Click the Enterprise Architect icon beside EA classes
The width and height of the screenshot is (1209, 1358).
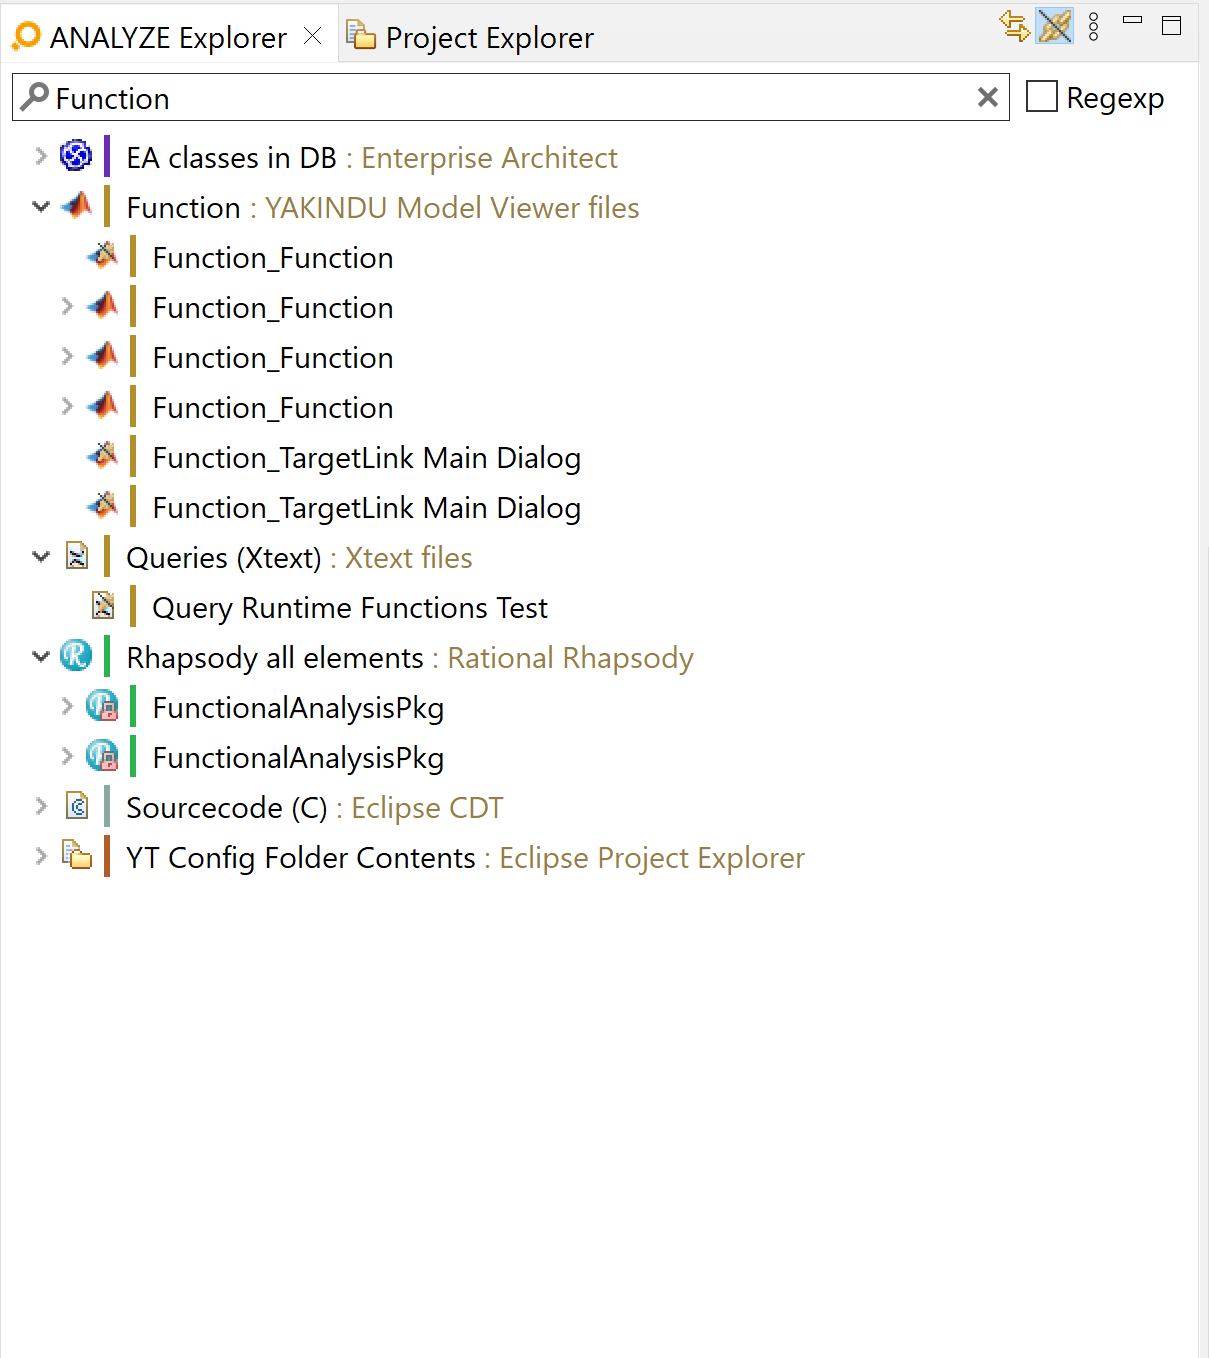tap(76, 156)
